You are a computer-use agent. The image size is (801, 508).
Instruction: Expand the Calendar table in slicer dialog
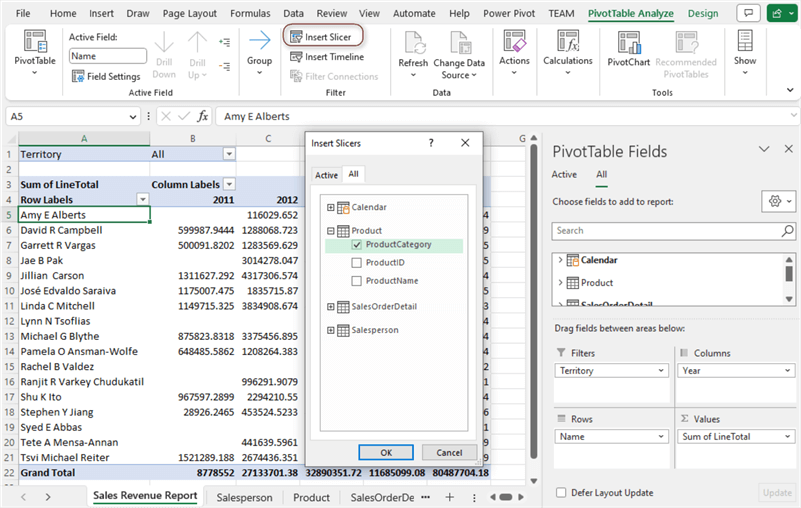[x=330, y=208]
